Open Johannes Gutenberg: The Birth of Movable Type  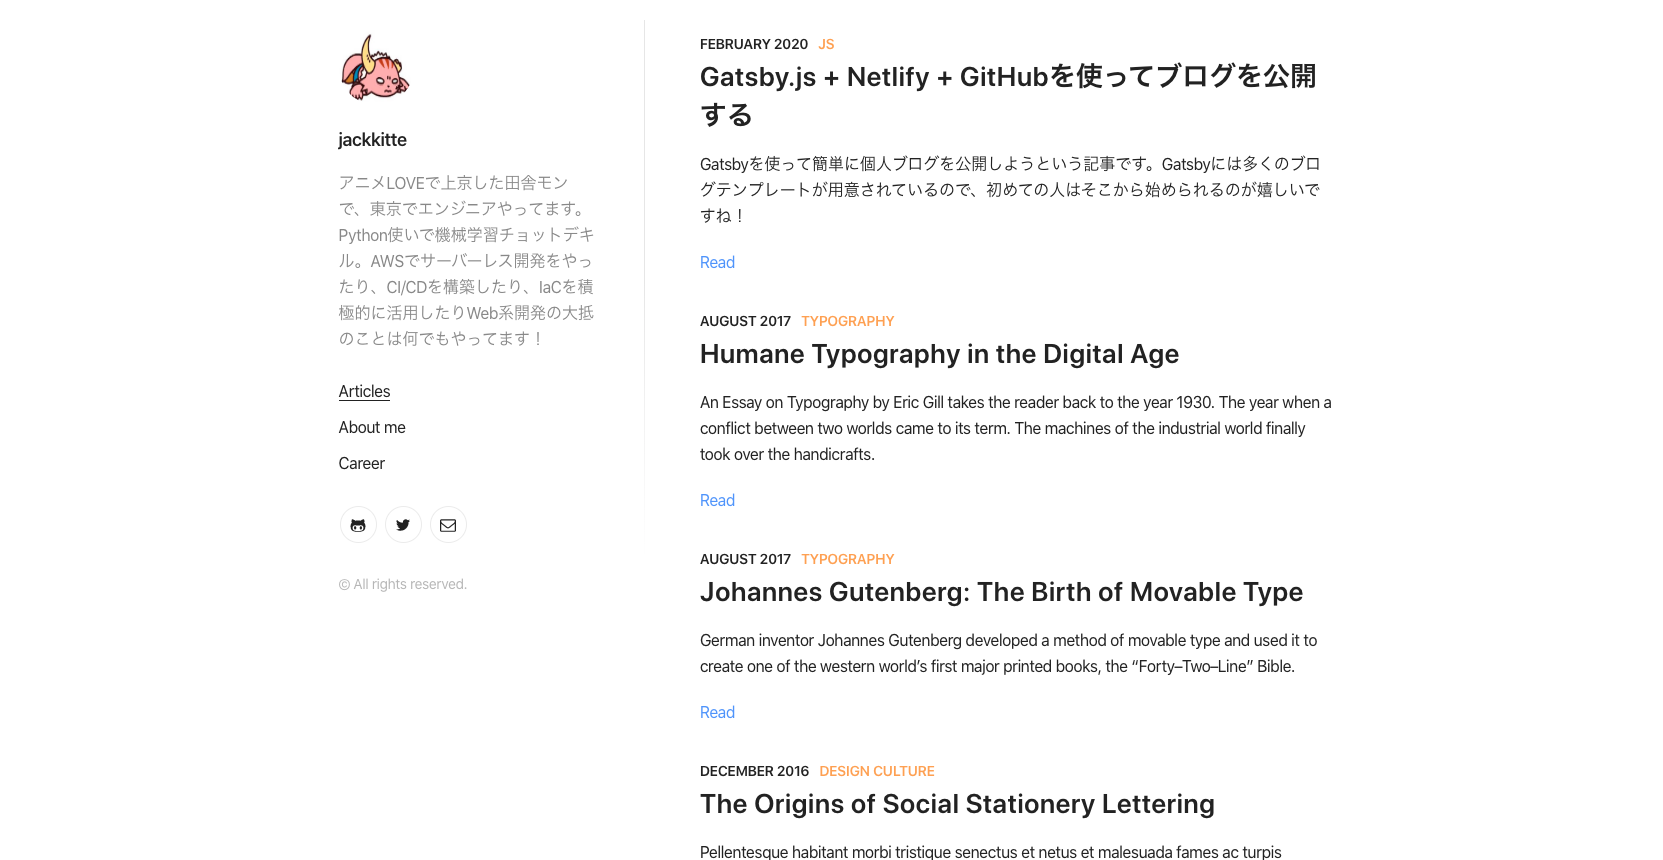(x=1001, y=592)
